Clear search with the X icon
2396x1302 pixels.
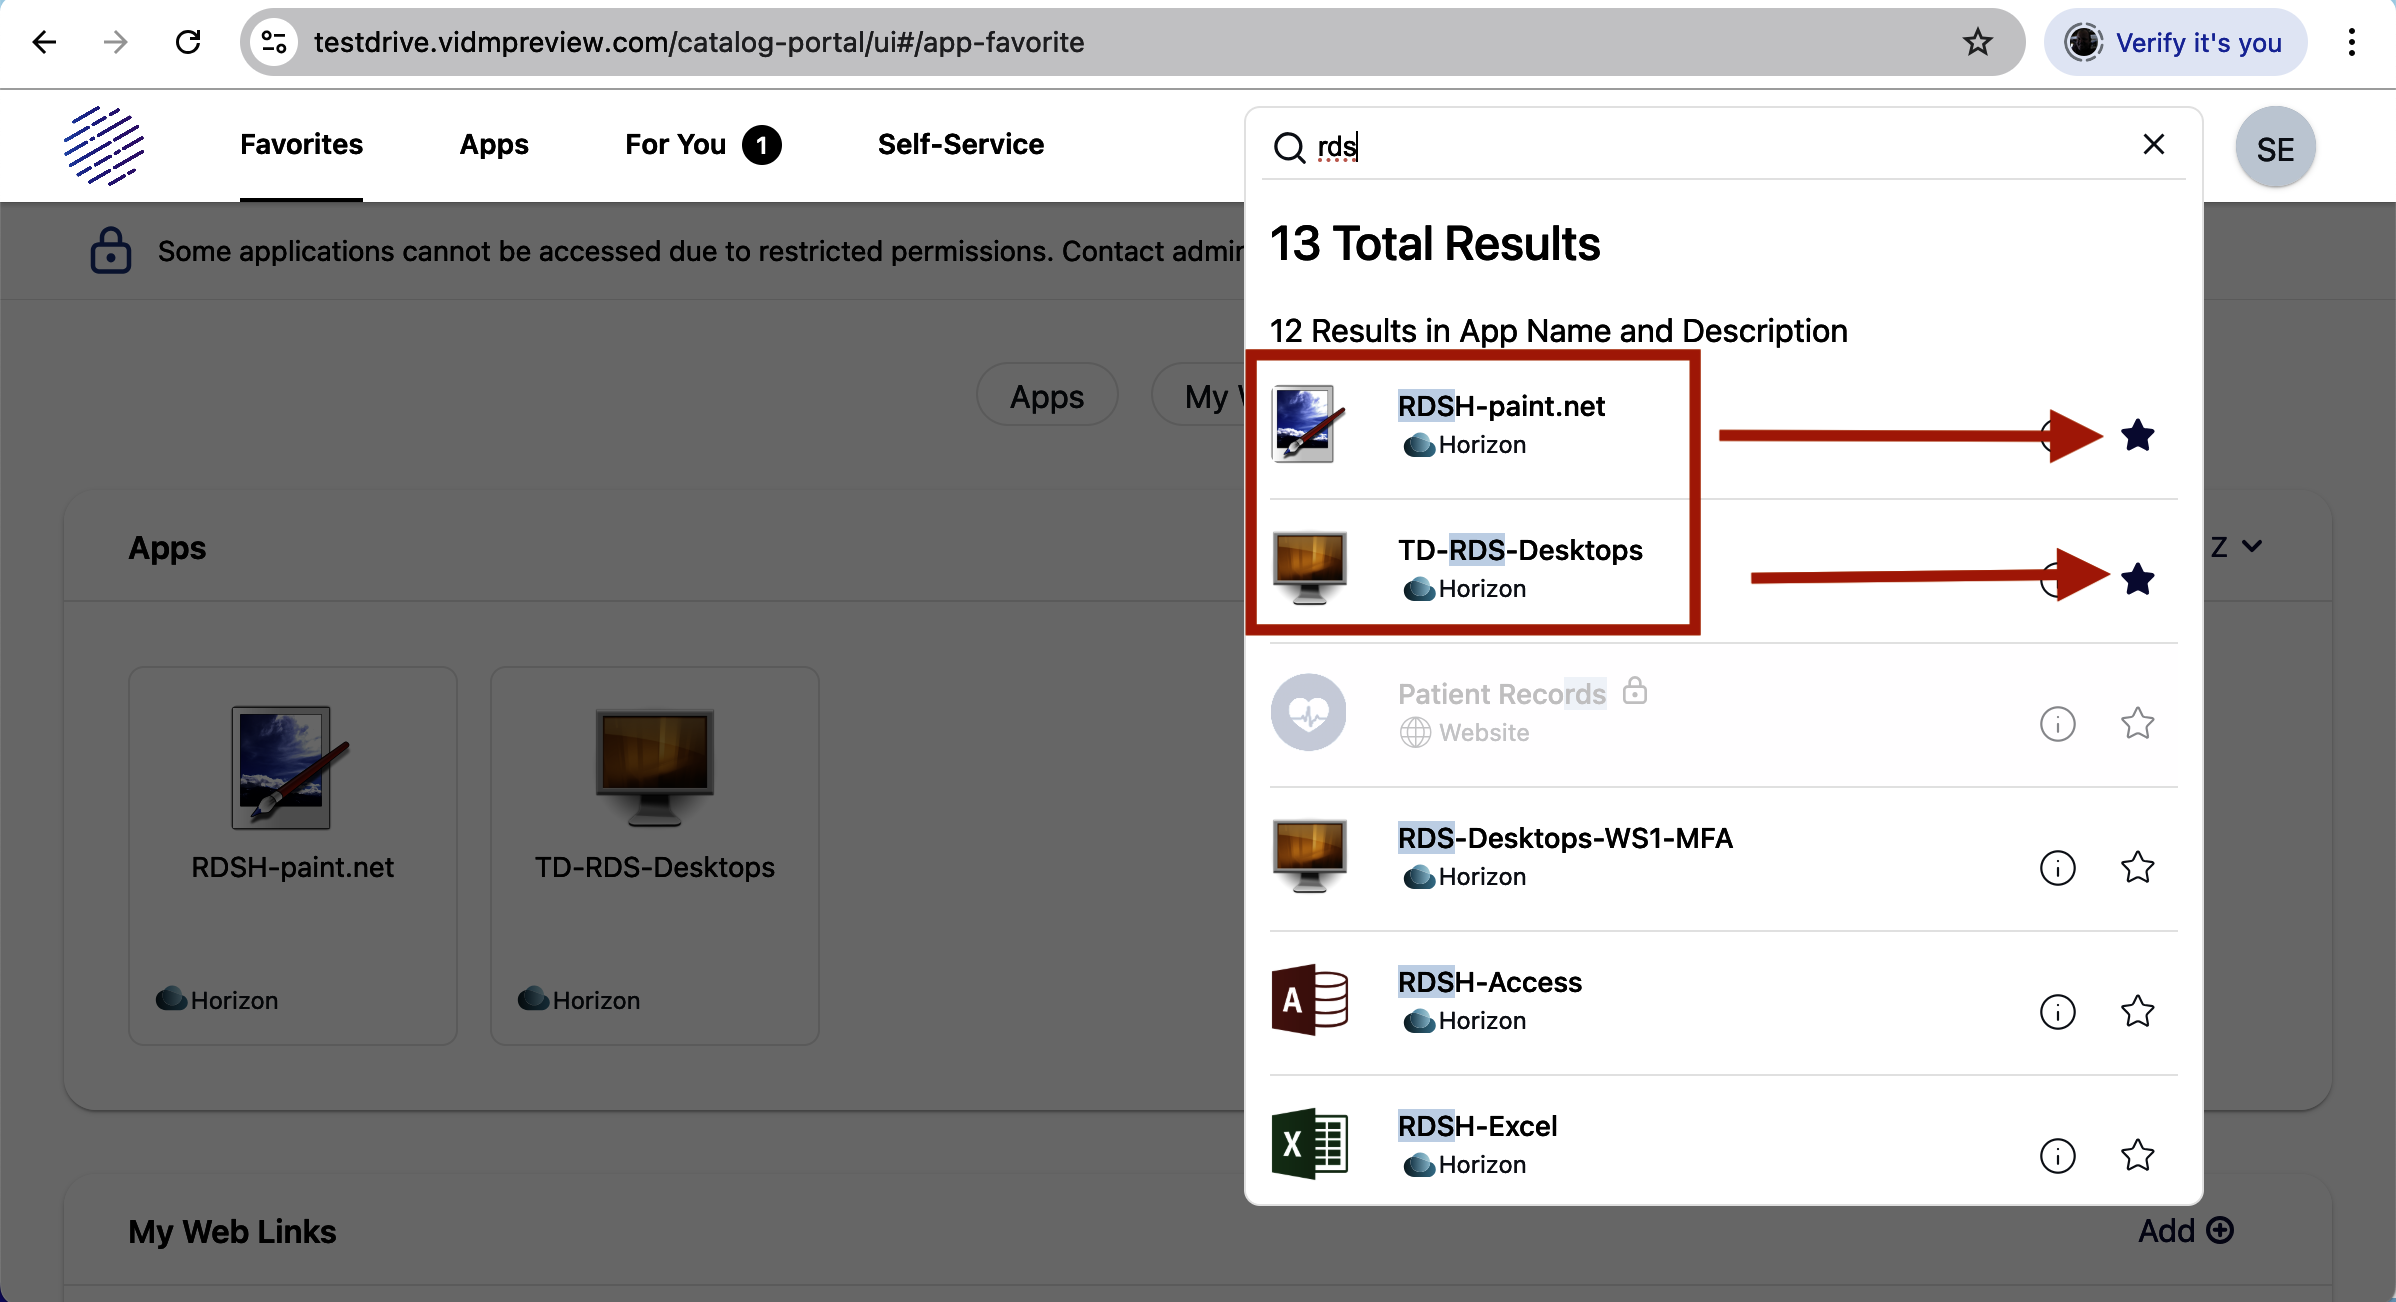point(2153,145)
